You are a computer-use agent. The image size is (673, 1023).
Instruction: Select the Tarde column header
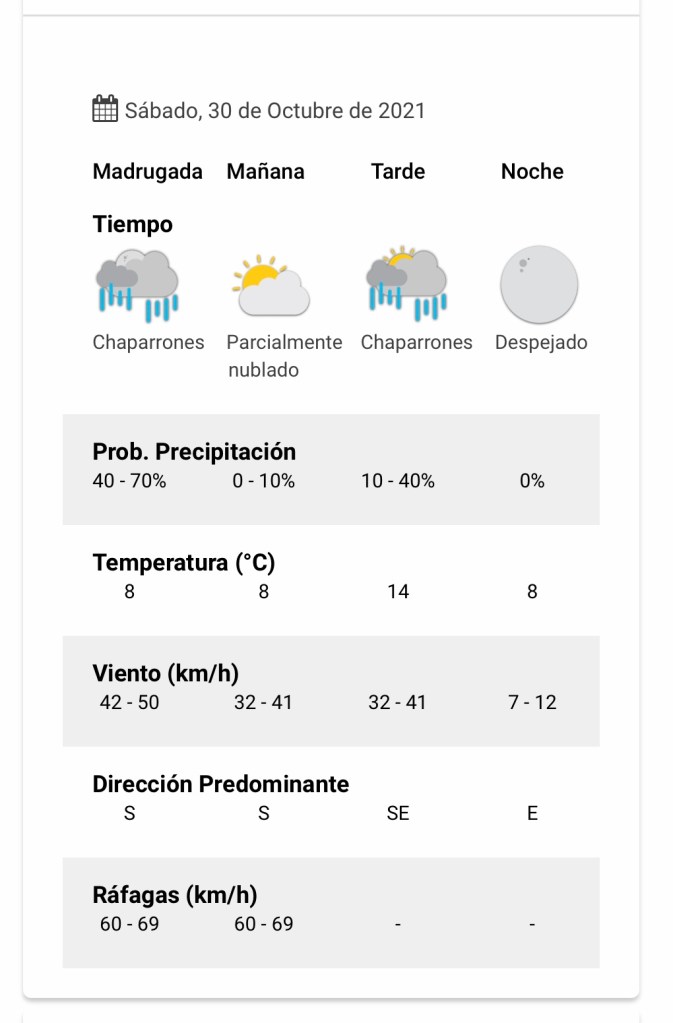point(398,172)
